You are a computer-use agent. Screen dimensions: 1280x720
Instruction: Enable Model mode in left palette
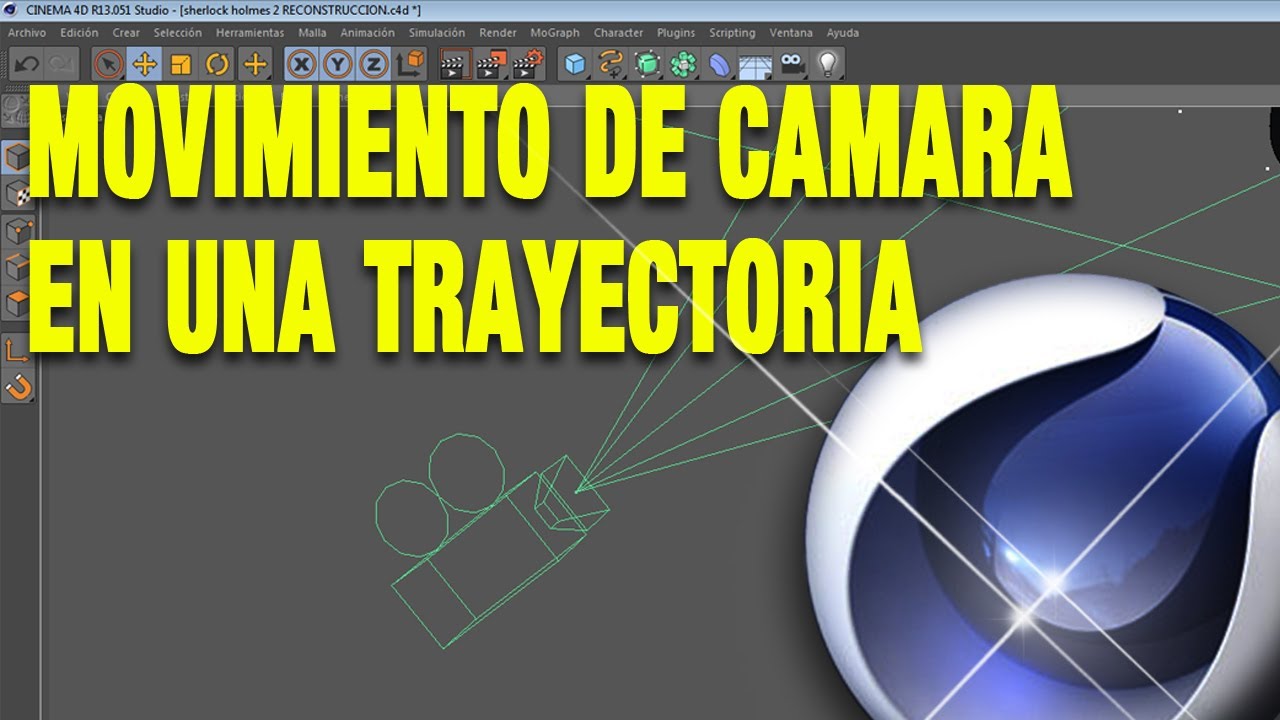click(x=17, y=158)
